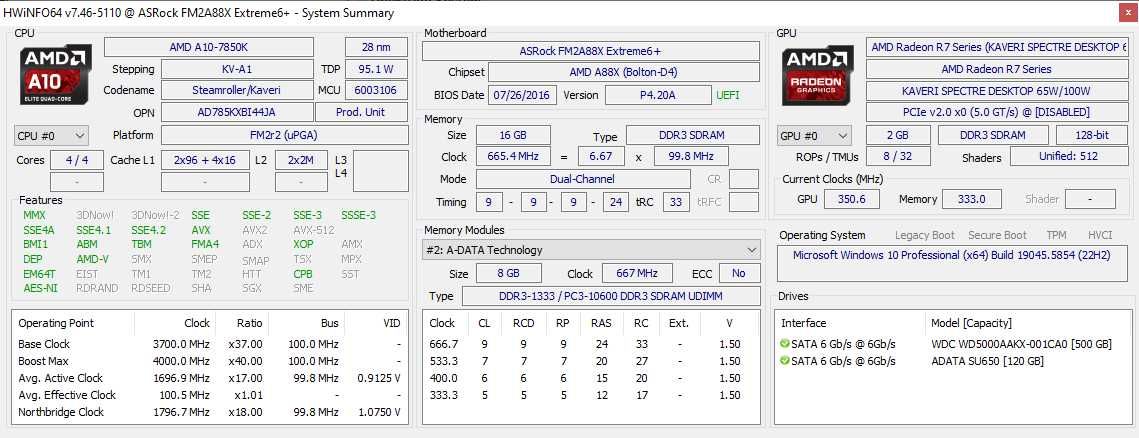Click green status icon for WDC drive
Viewport: 1139px width, 438px height.
pos(784,344)
